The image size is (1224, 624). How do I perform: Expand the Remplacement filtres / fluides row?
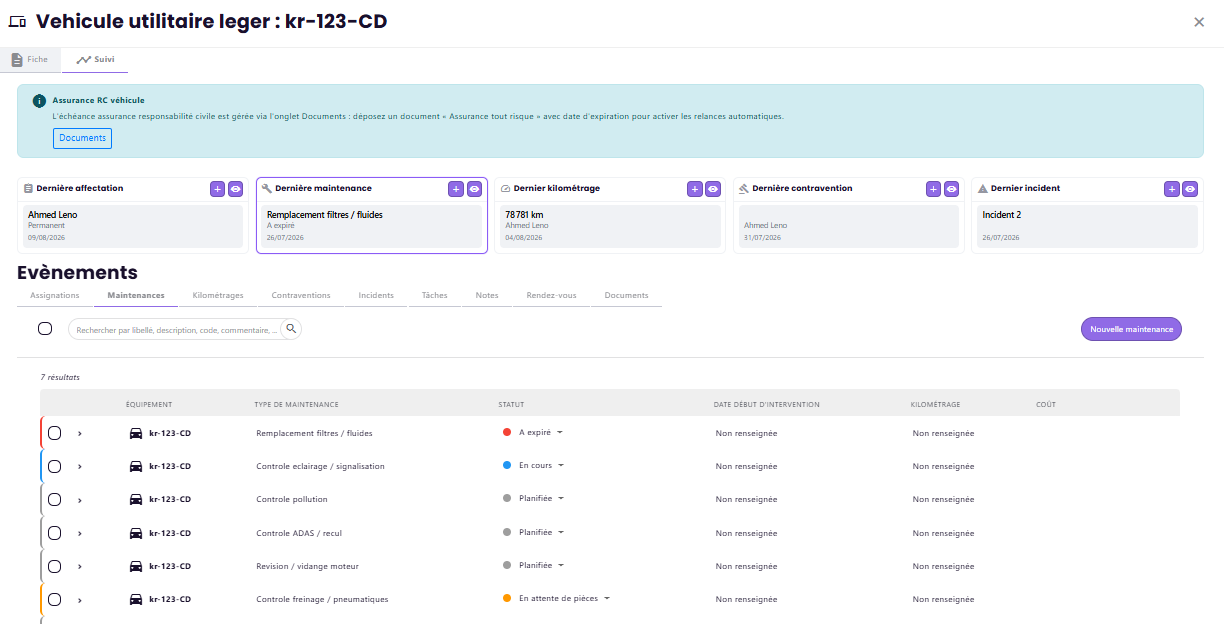coord(80,433)
